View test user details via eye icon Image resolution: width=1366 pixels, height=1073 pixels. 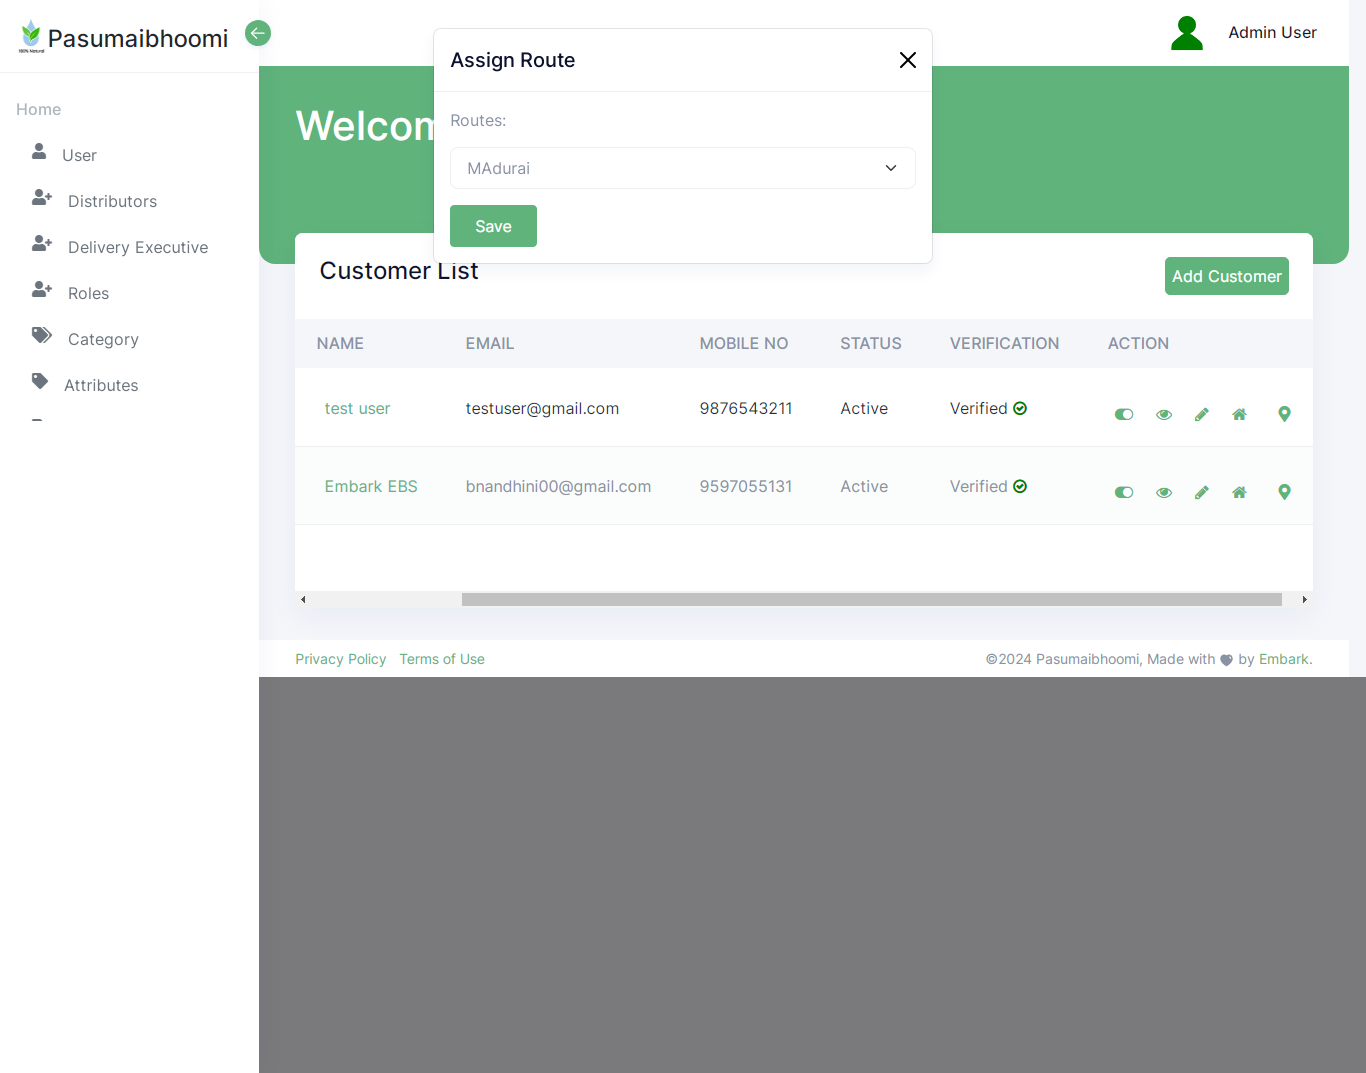[1163, 414]
